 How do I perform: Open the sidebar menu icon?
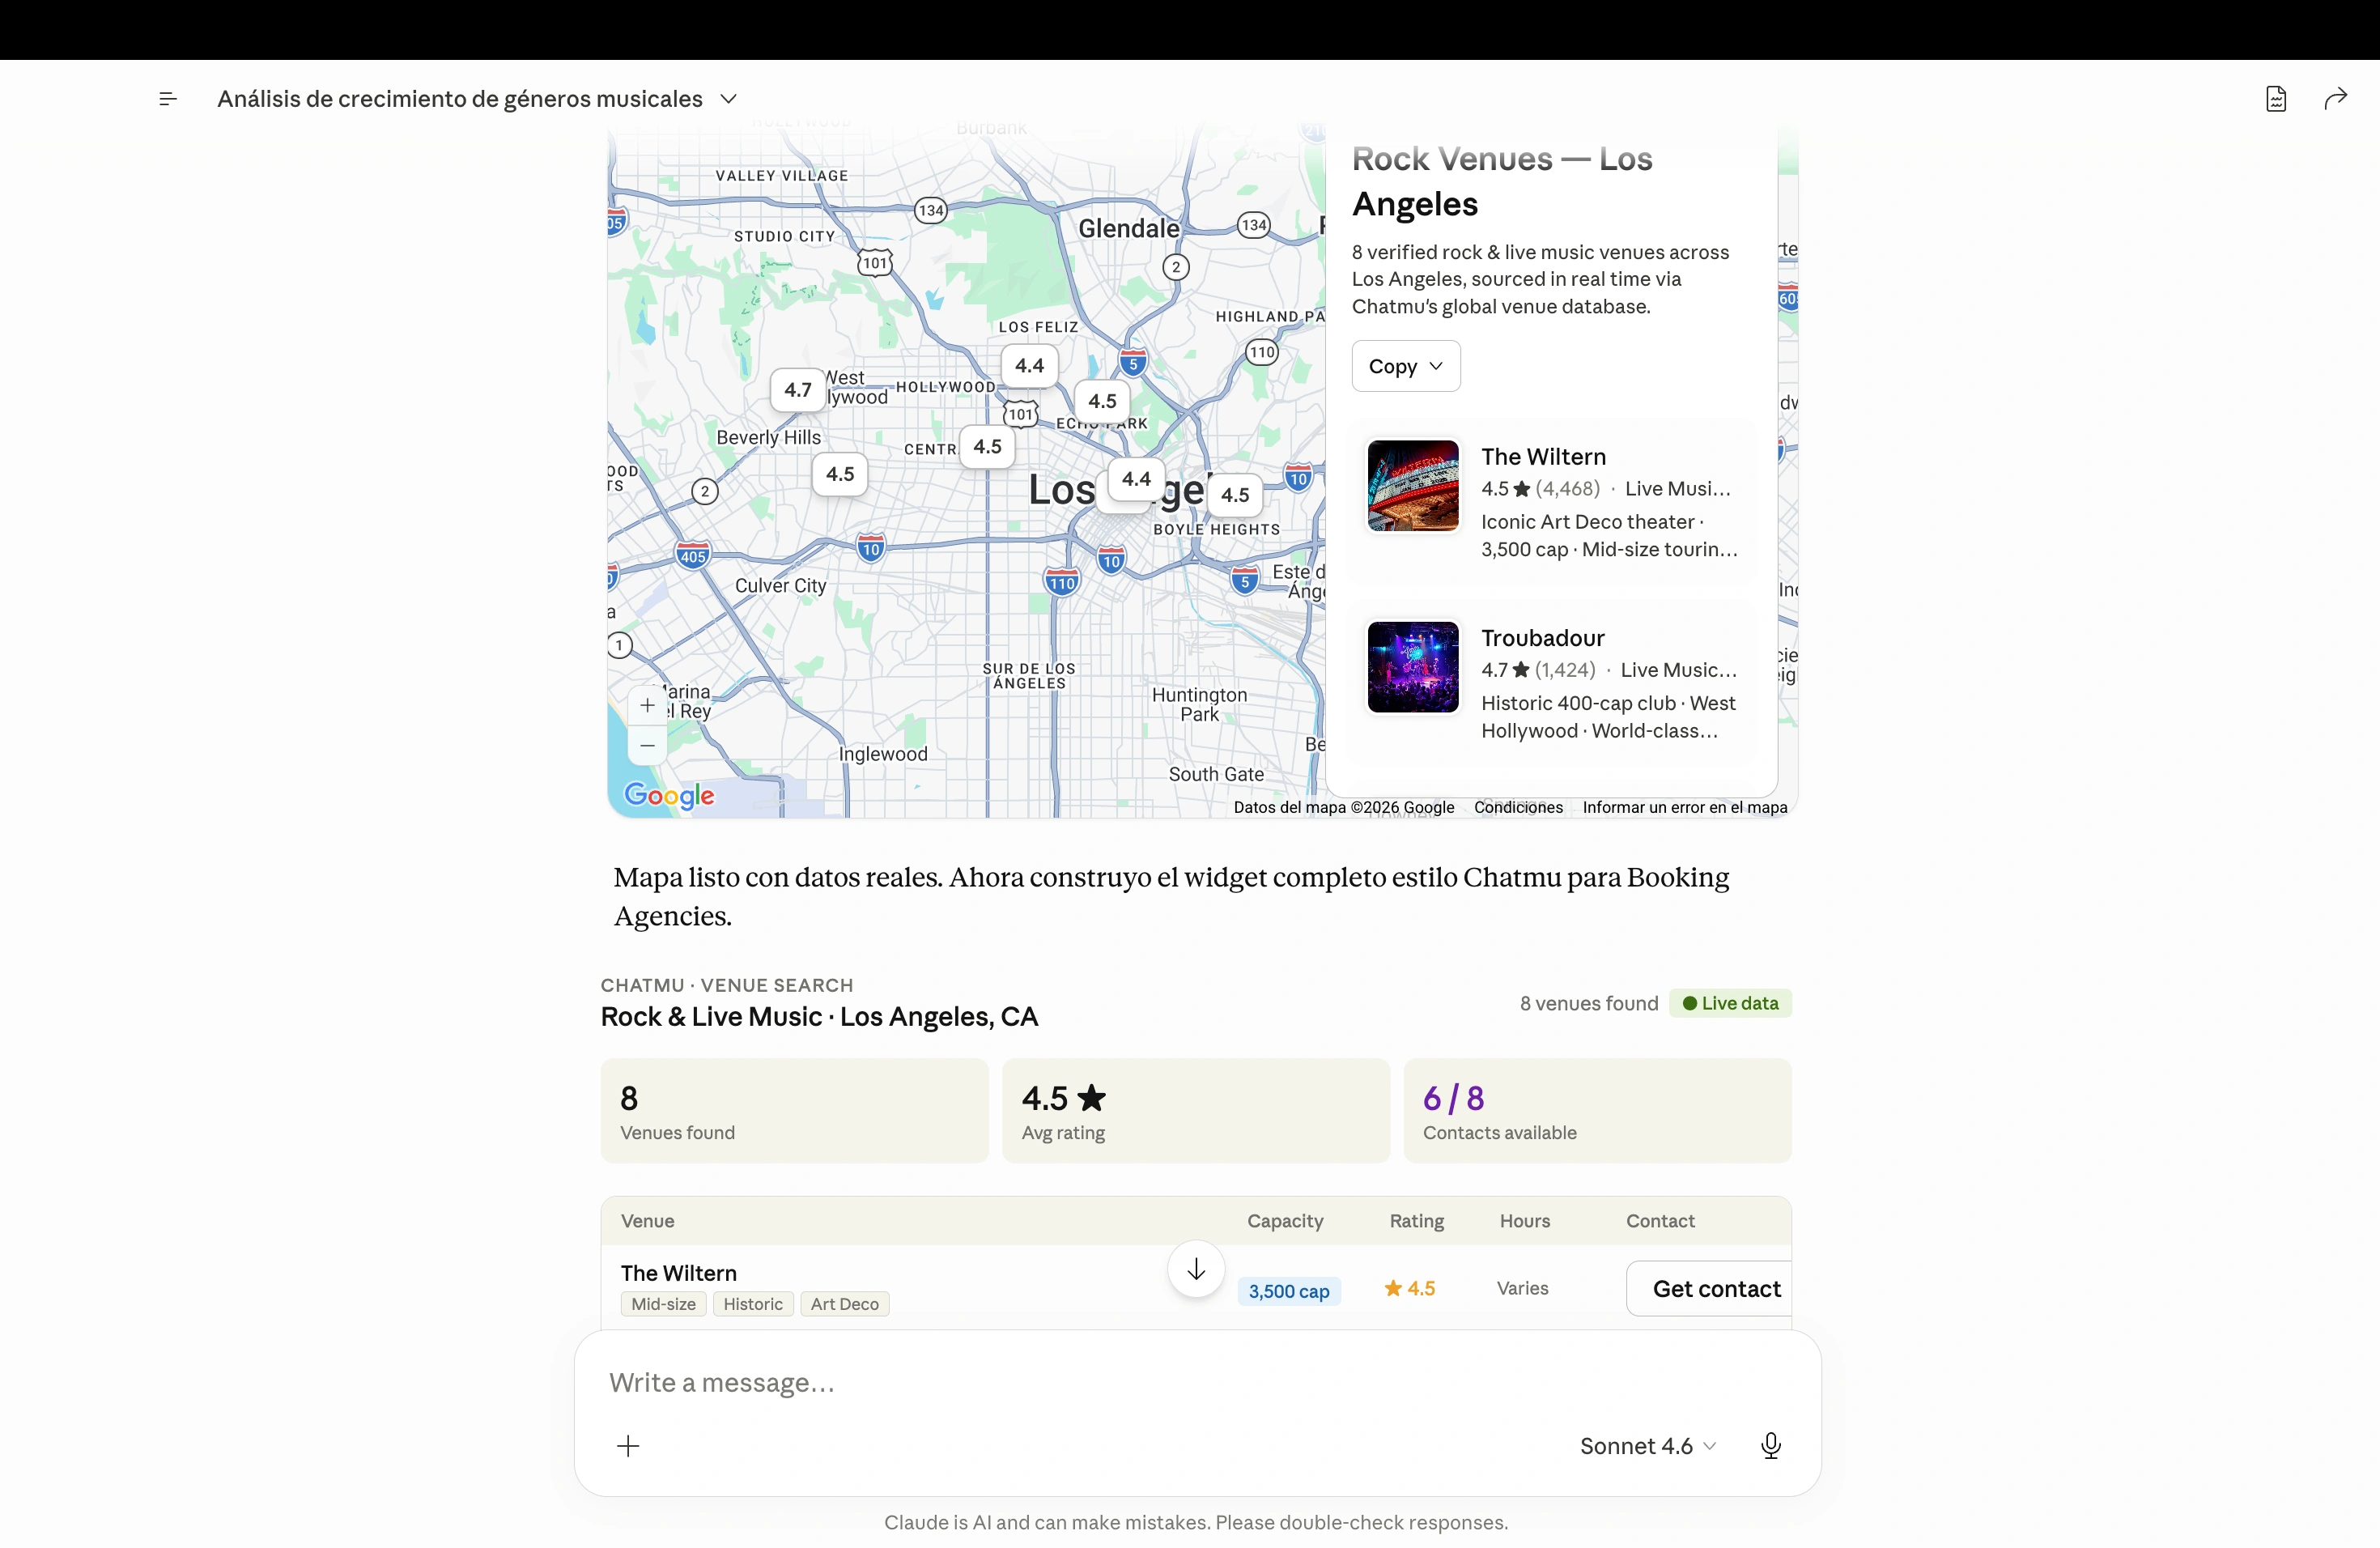click(168, 99)
